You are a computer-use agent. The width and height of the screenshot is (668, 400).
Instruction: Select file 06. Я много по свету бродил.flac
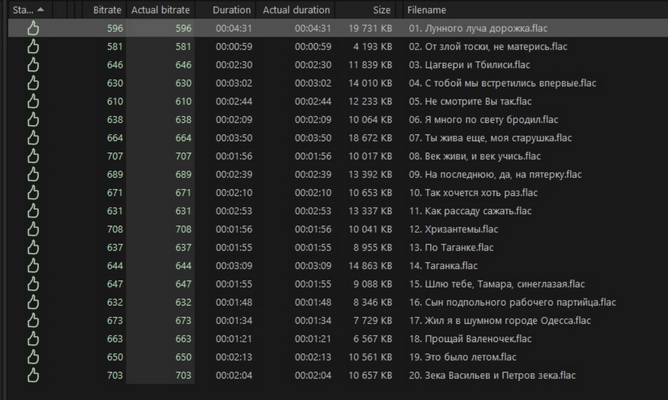pyautogui.click(x=483, y=120)
